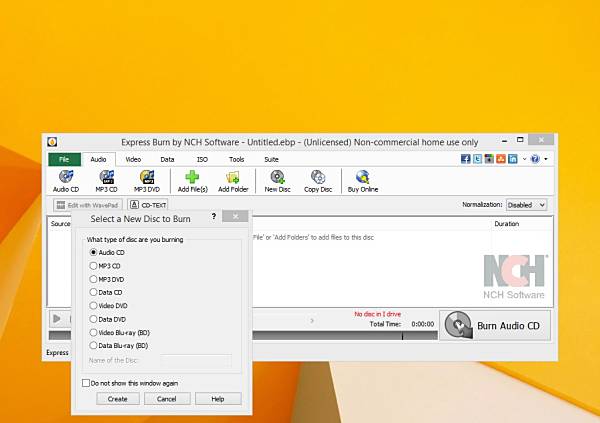Choose the MP3 DVD toolbar icon
Viewport: 600px width, 423px height.
point(147,181)
